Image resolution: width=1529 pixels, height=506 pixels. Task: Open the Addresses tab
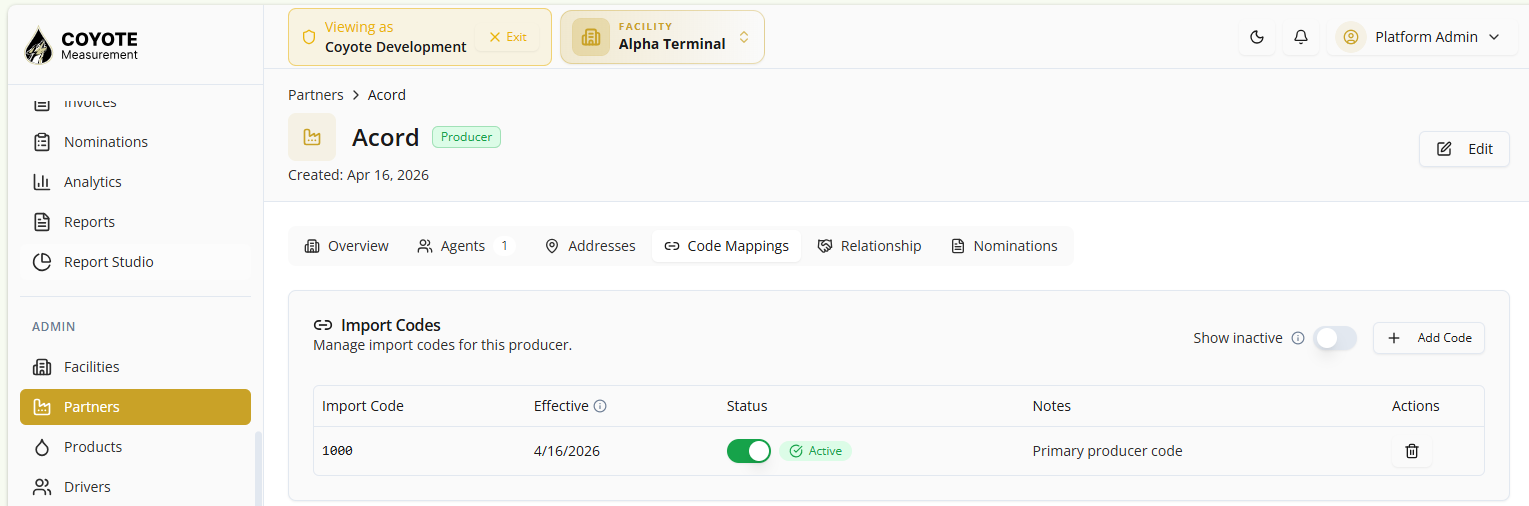pos(590,246)
